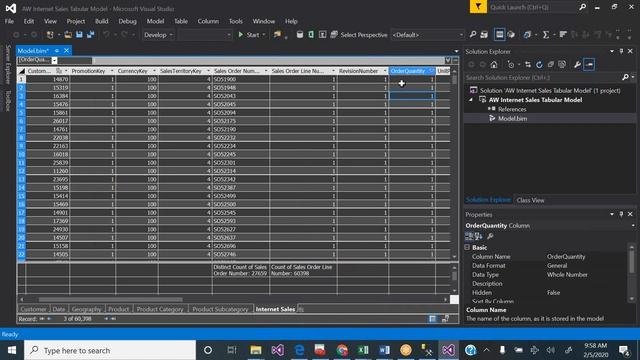Collapse the Basic properties section
Image resolution: width=640 pixels, height=360 pixels.
tap(467, 247)
